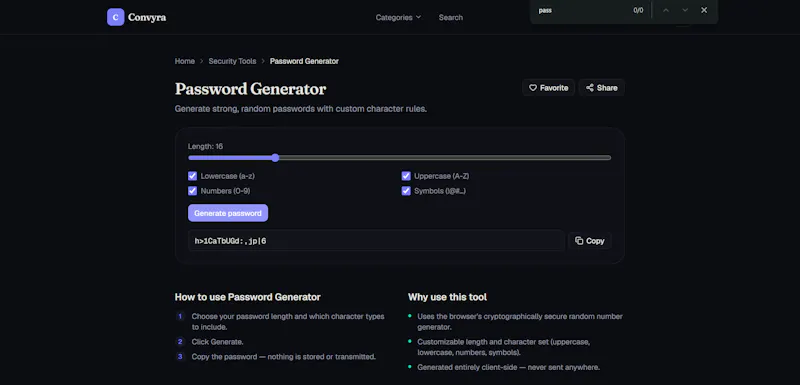This screenshot has height=385, width=800.
Task: Close the find-in-page bar
Action: pos(704,10)
